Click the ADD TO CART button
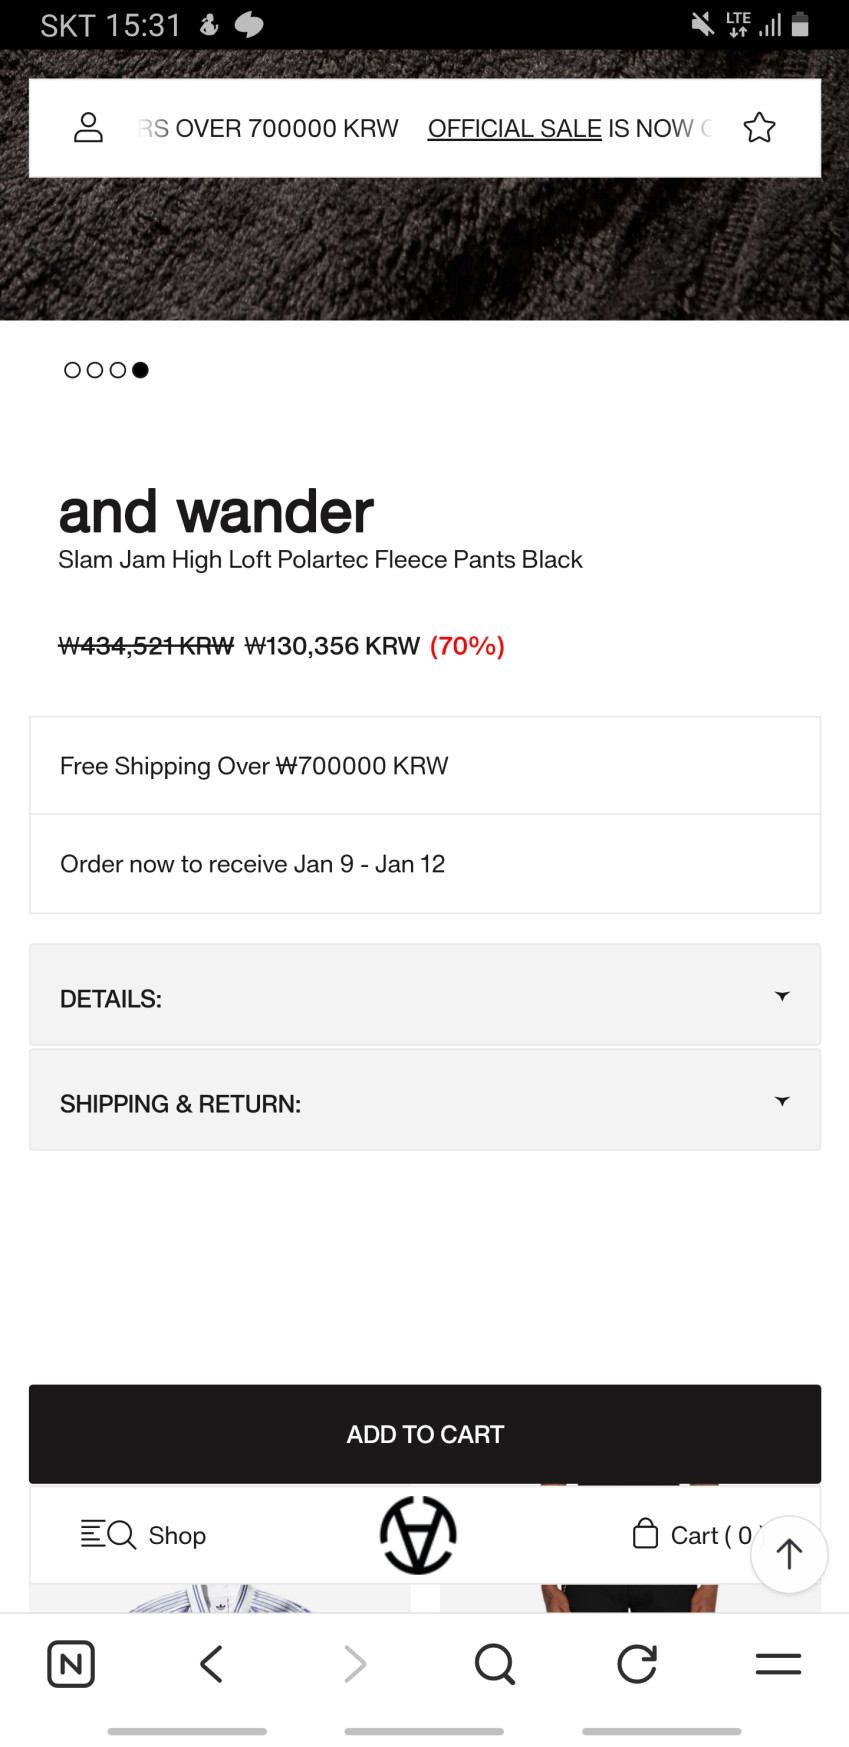 (425, 1434)
